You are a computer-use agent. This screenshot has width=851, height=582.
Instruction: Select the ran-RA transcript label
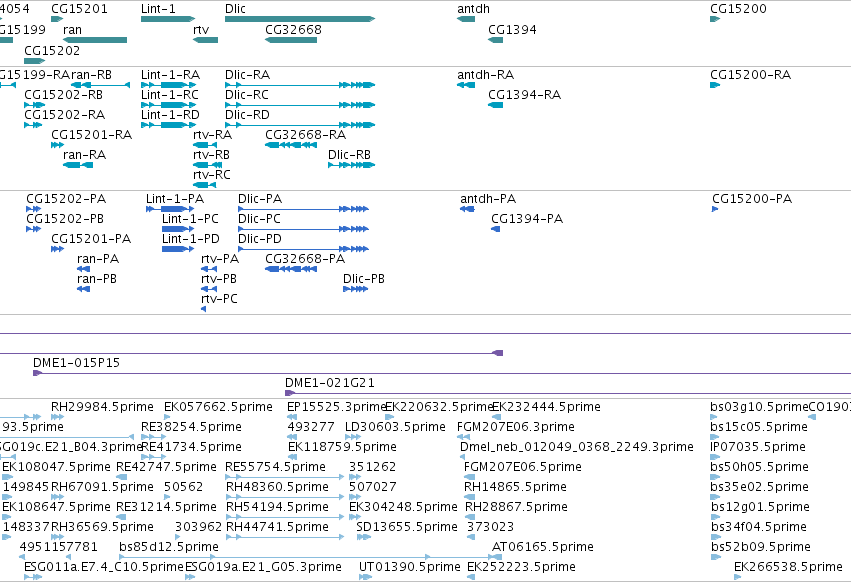pyautogui.click(x=85, y=155)
